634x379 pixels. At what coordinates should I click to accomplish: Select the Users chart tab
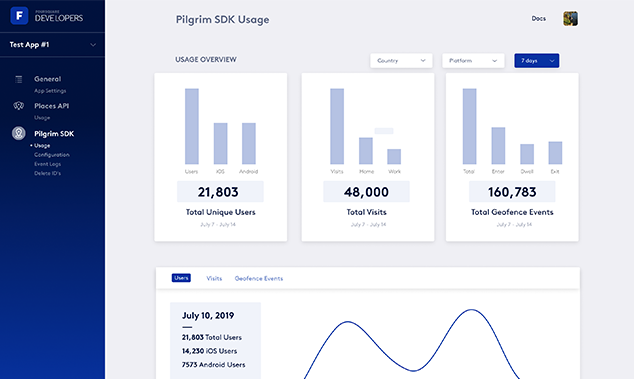(x=181, y=278)
